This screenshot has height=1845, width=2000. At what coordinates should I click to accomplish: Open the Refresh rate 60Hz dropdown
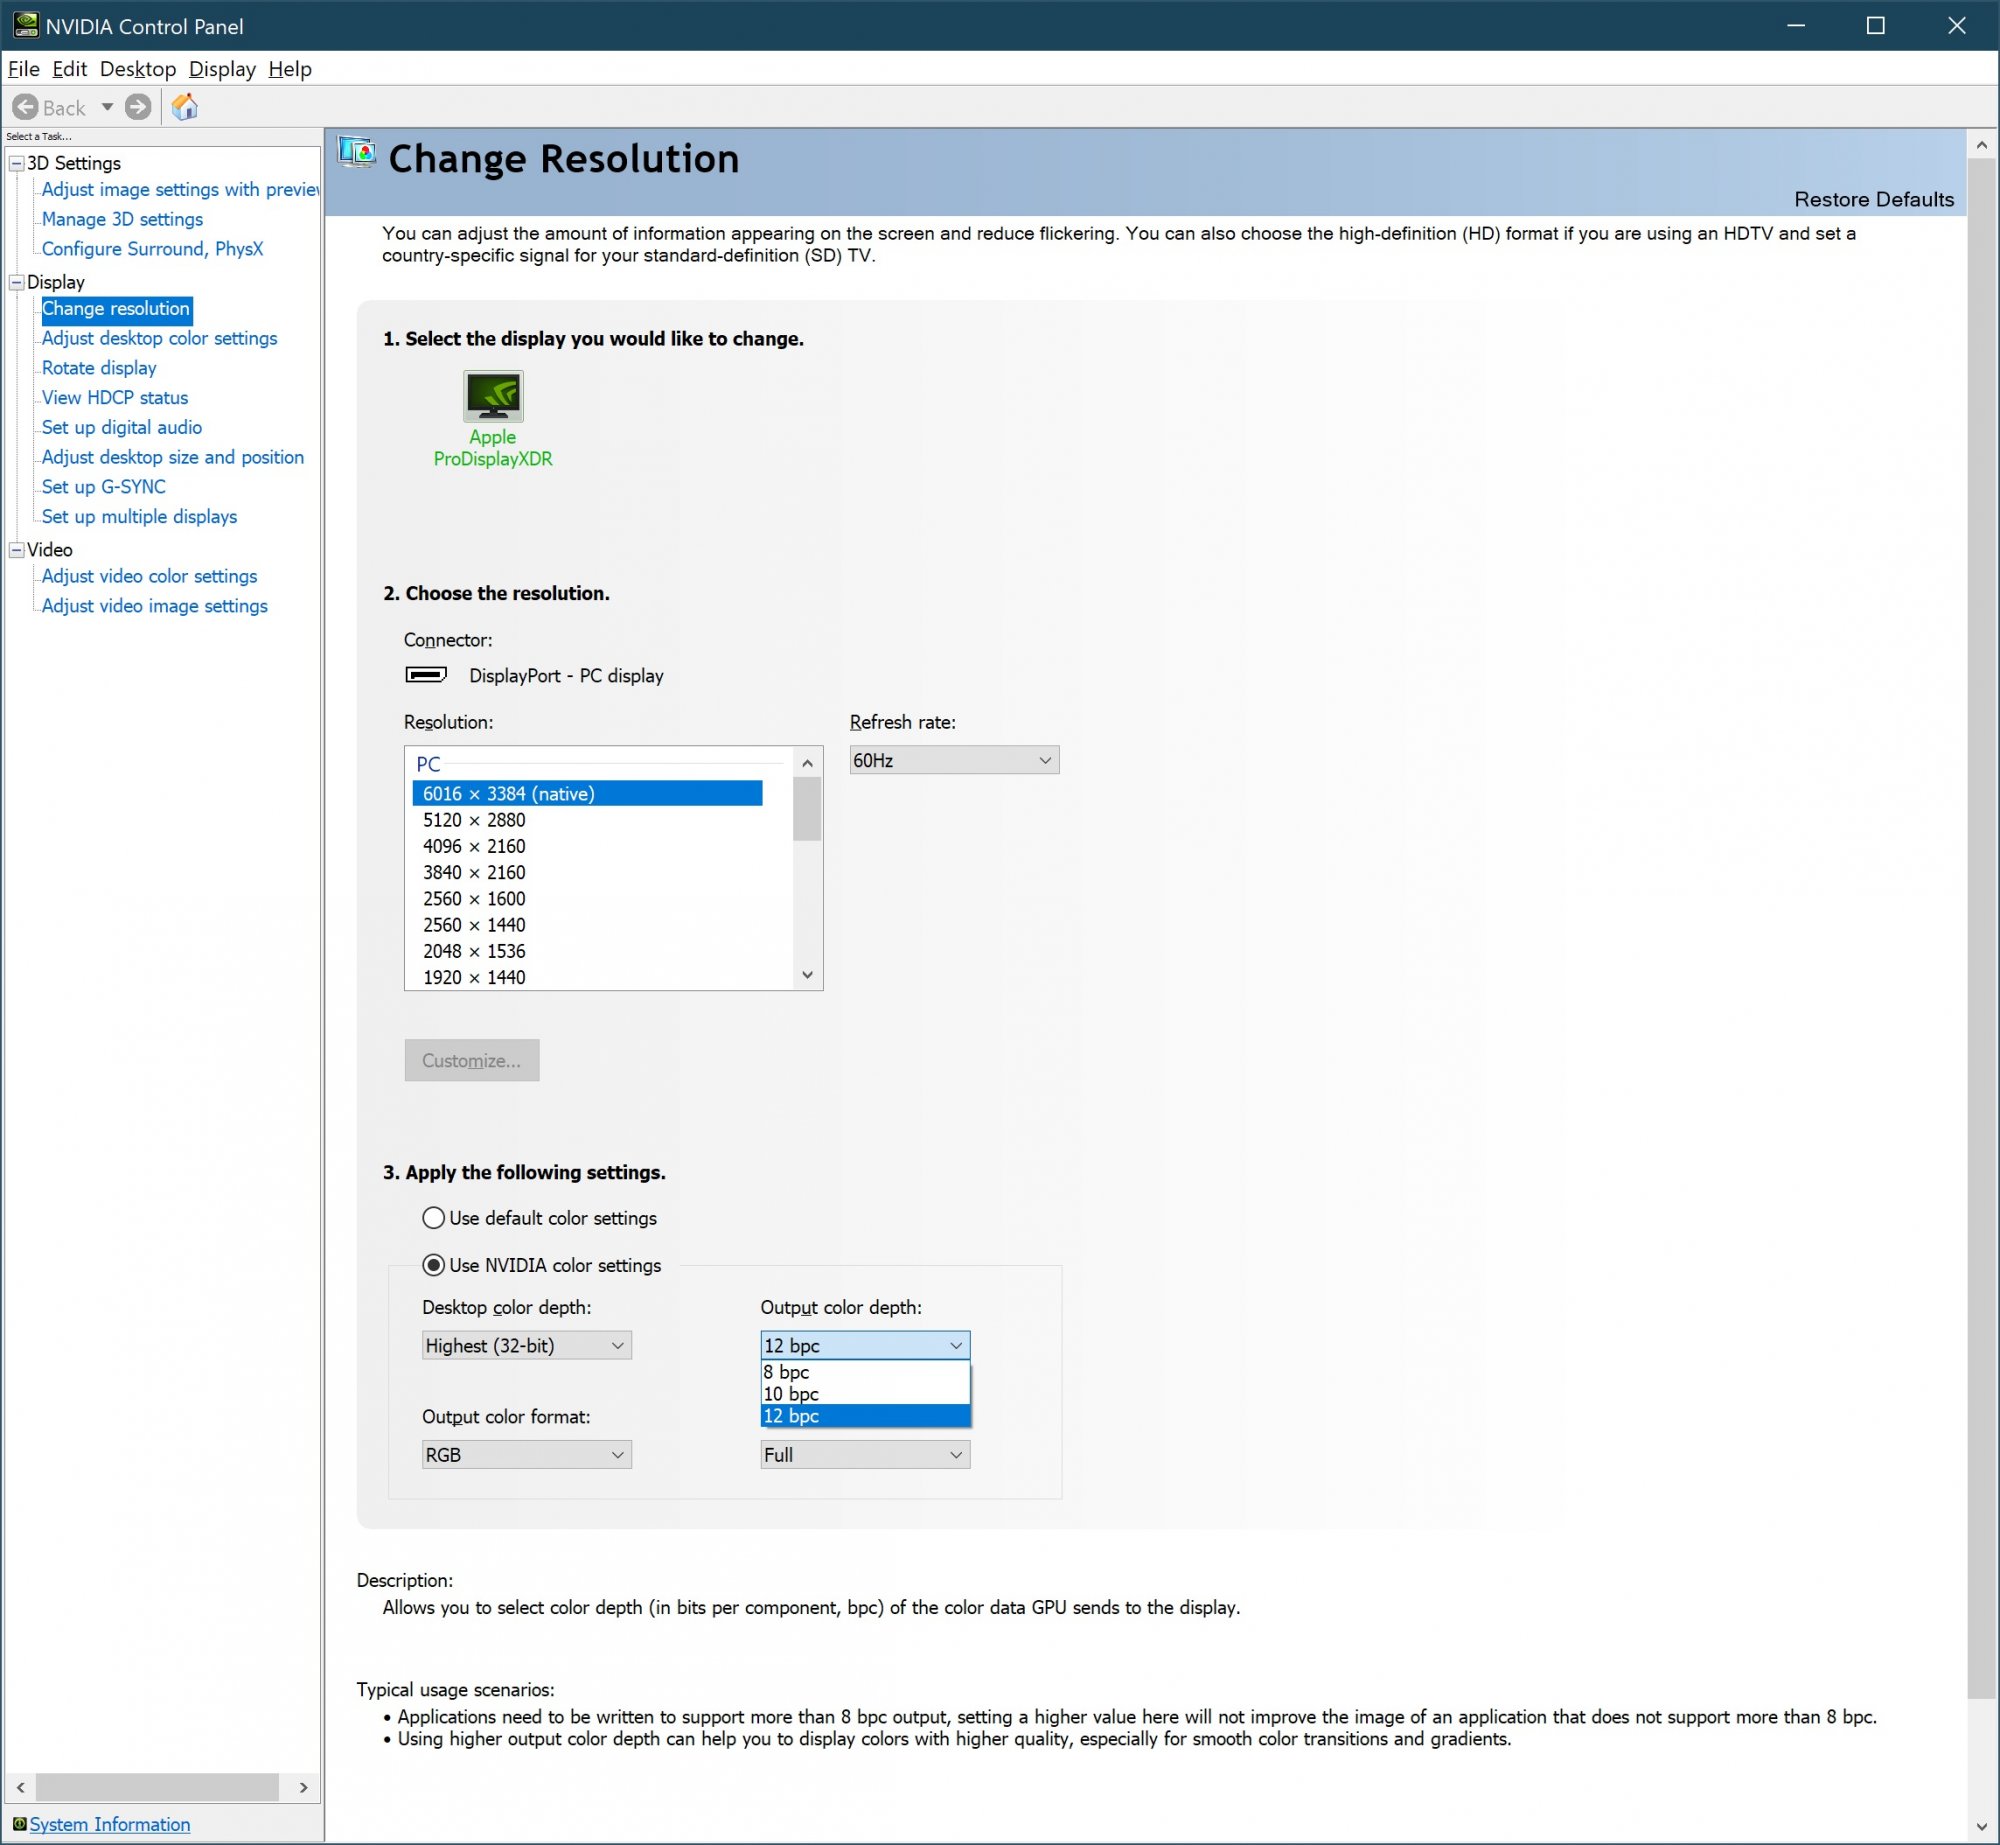(x=953, y=760)
